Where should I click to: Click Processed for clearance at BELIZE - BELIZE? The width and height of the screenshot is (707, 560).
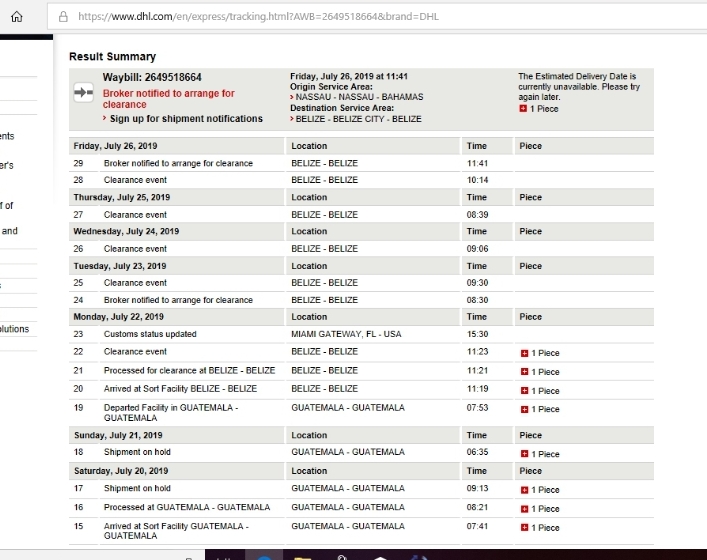[x=189, y=371]
